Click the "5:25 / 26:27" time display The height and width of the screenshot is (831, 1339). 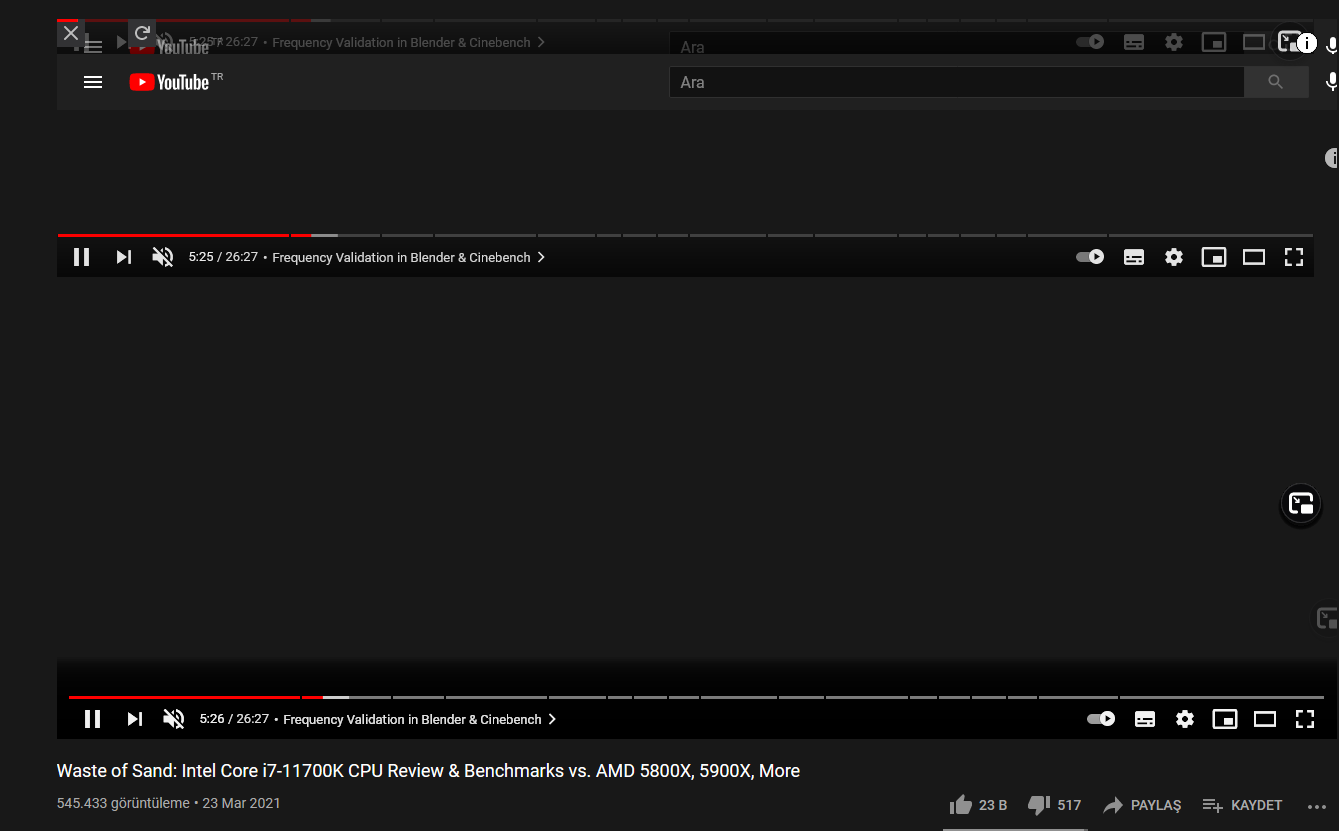(x=223, y=257)
